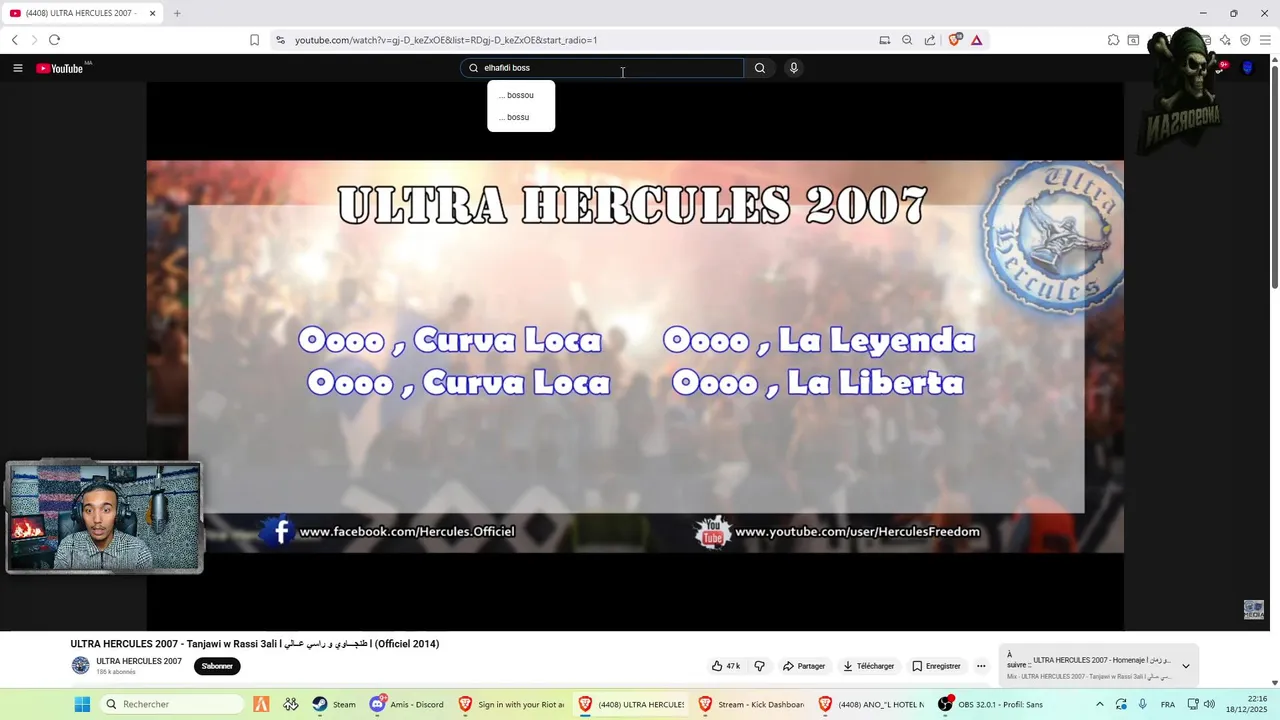Screen dimensions: 1280x720
Task: Open the YouTube account avatar
Action: click(x=1247, y=68)
